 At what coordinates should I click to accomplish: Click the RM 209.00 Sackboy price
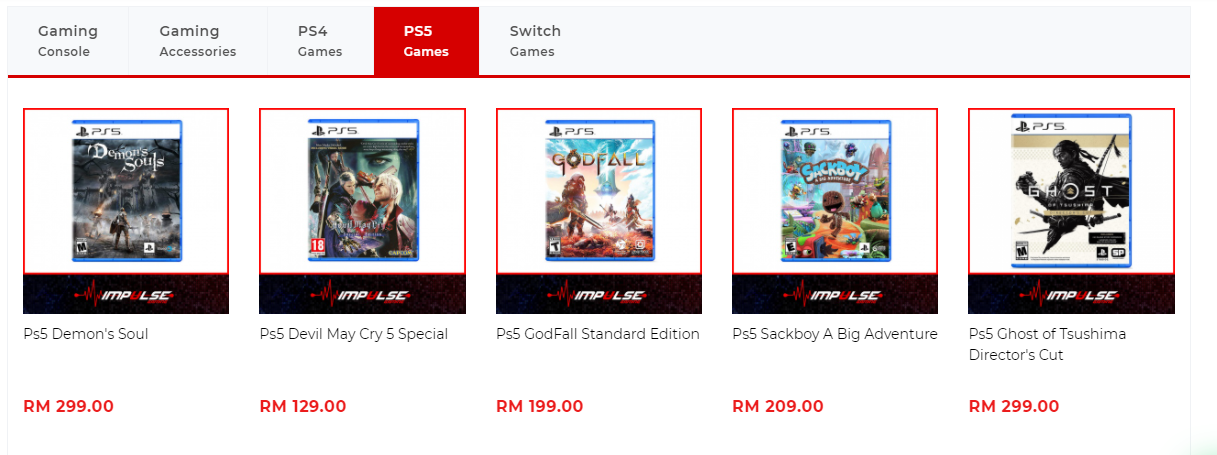[x=778, y=407]
